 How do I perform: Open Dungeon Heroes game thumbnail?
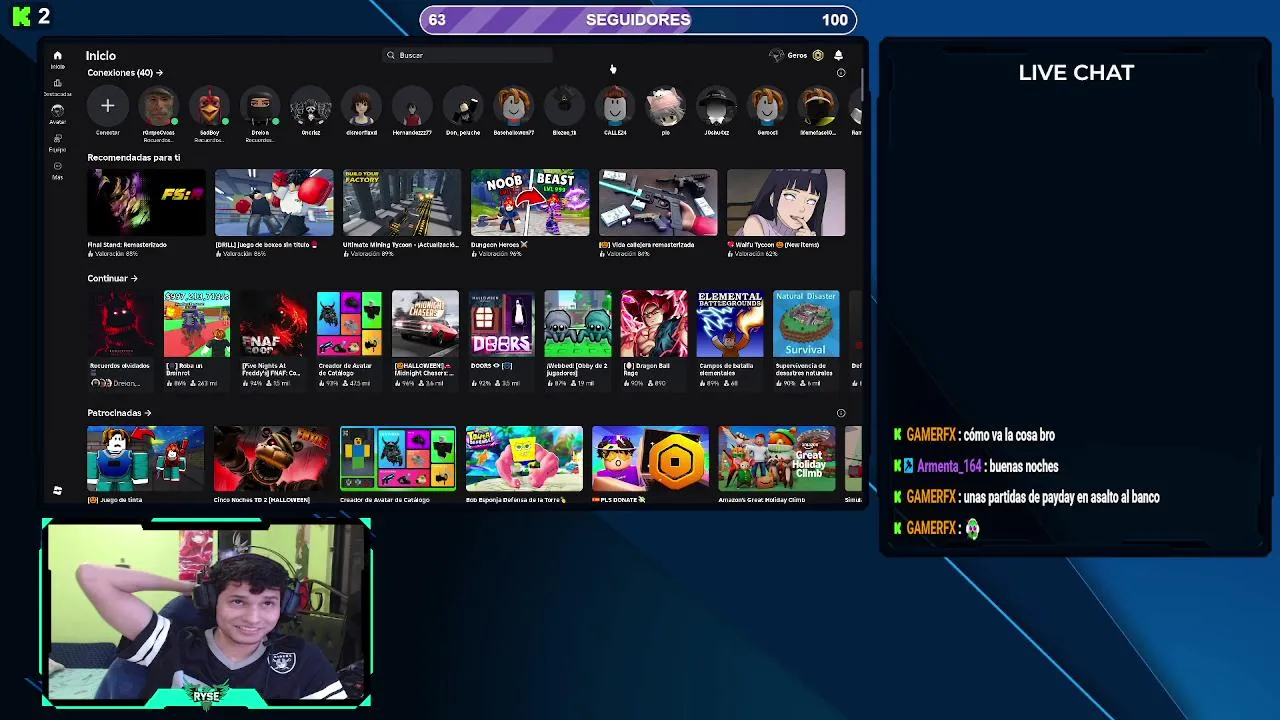point(530,203)
